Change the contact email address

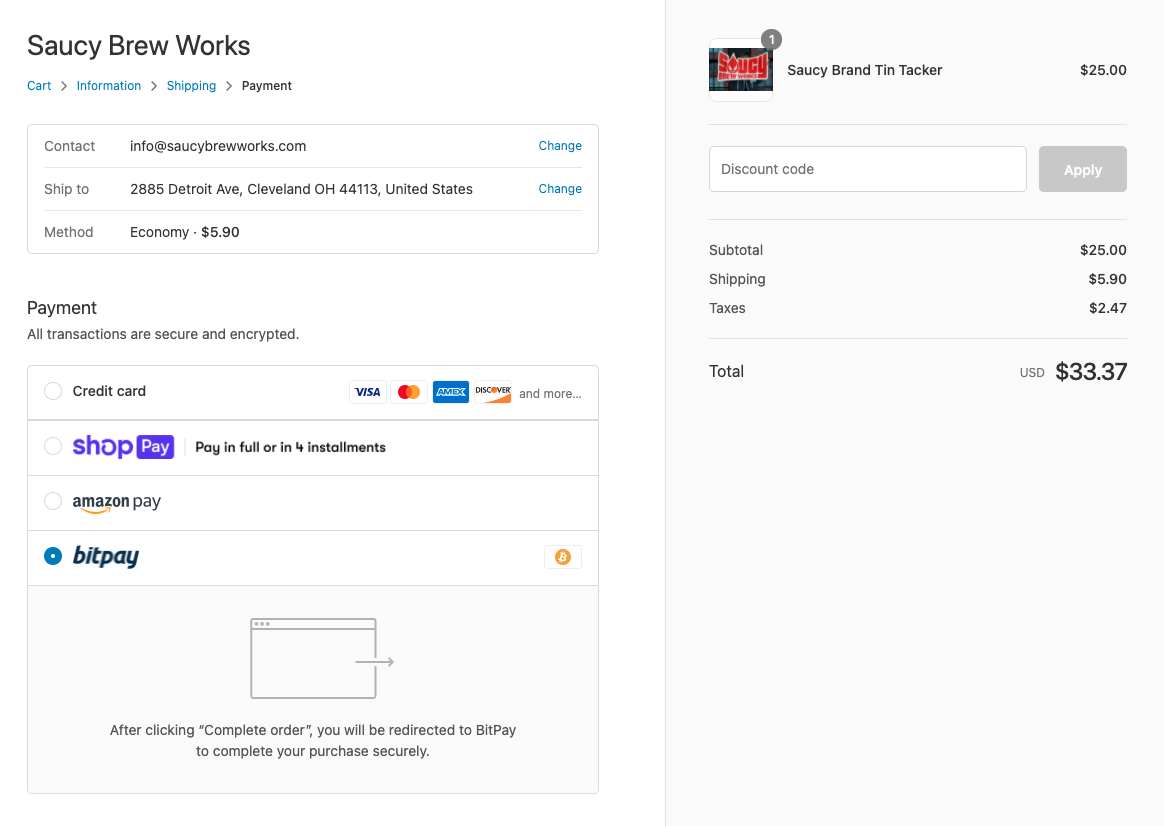tap(560, 145)
